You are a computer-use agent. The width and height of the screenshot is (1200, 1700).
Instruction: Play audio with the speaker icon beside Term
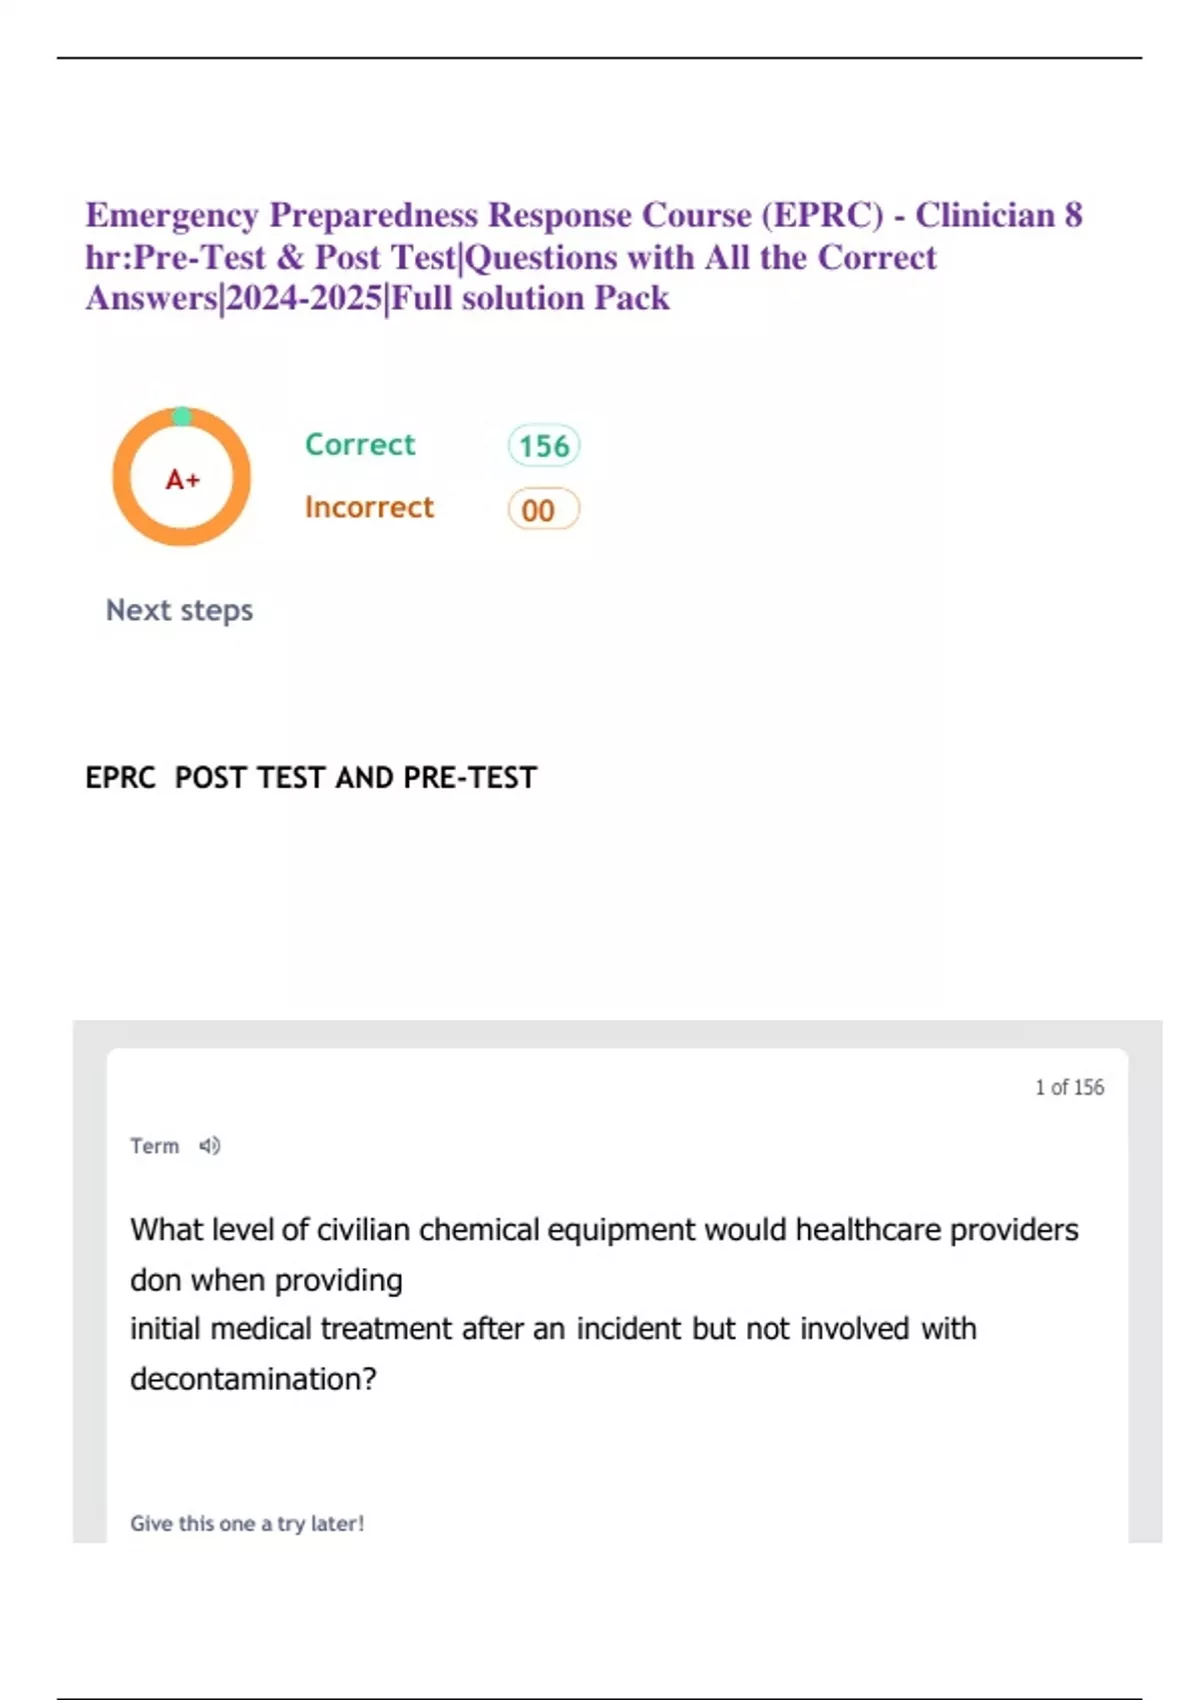pyautogui.click(x=209, y=1146)
